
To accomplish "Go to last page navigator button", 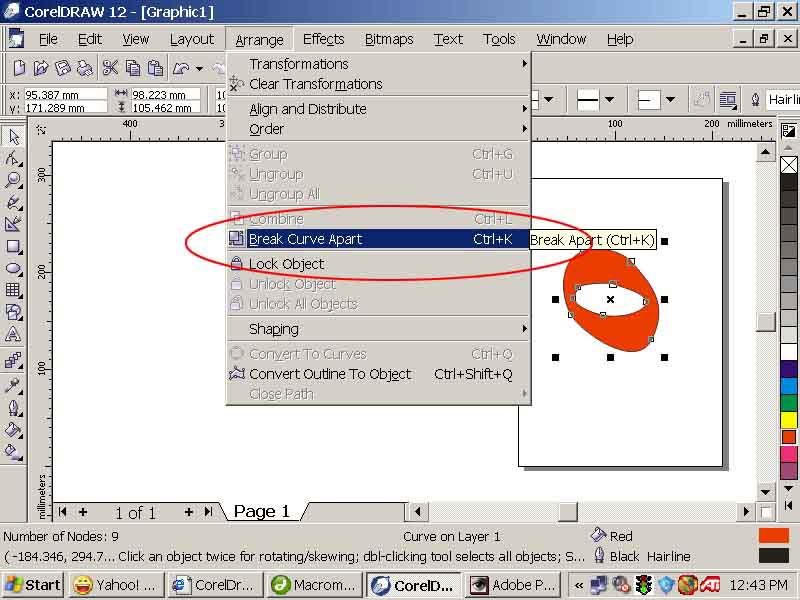I will click(208, 512).
